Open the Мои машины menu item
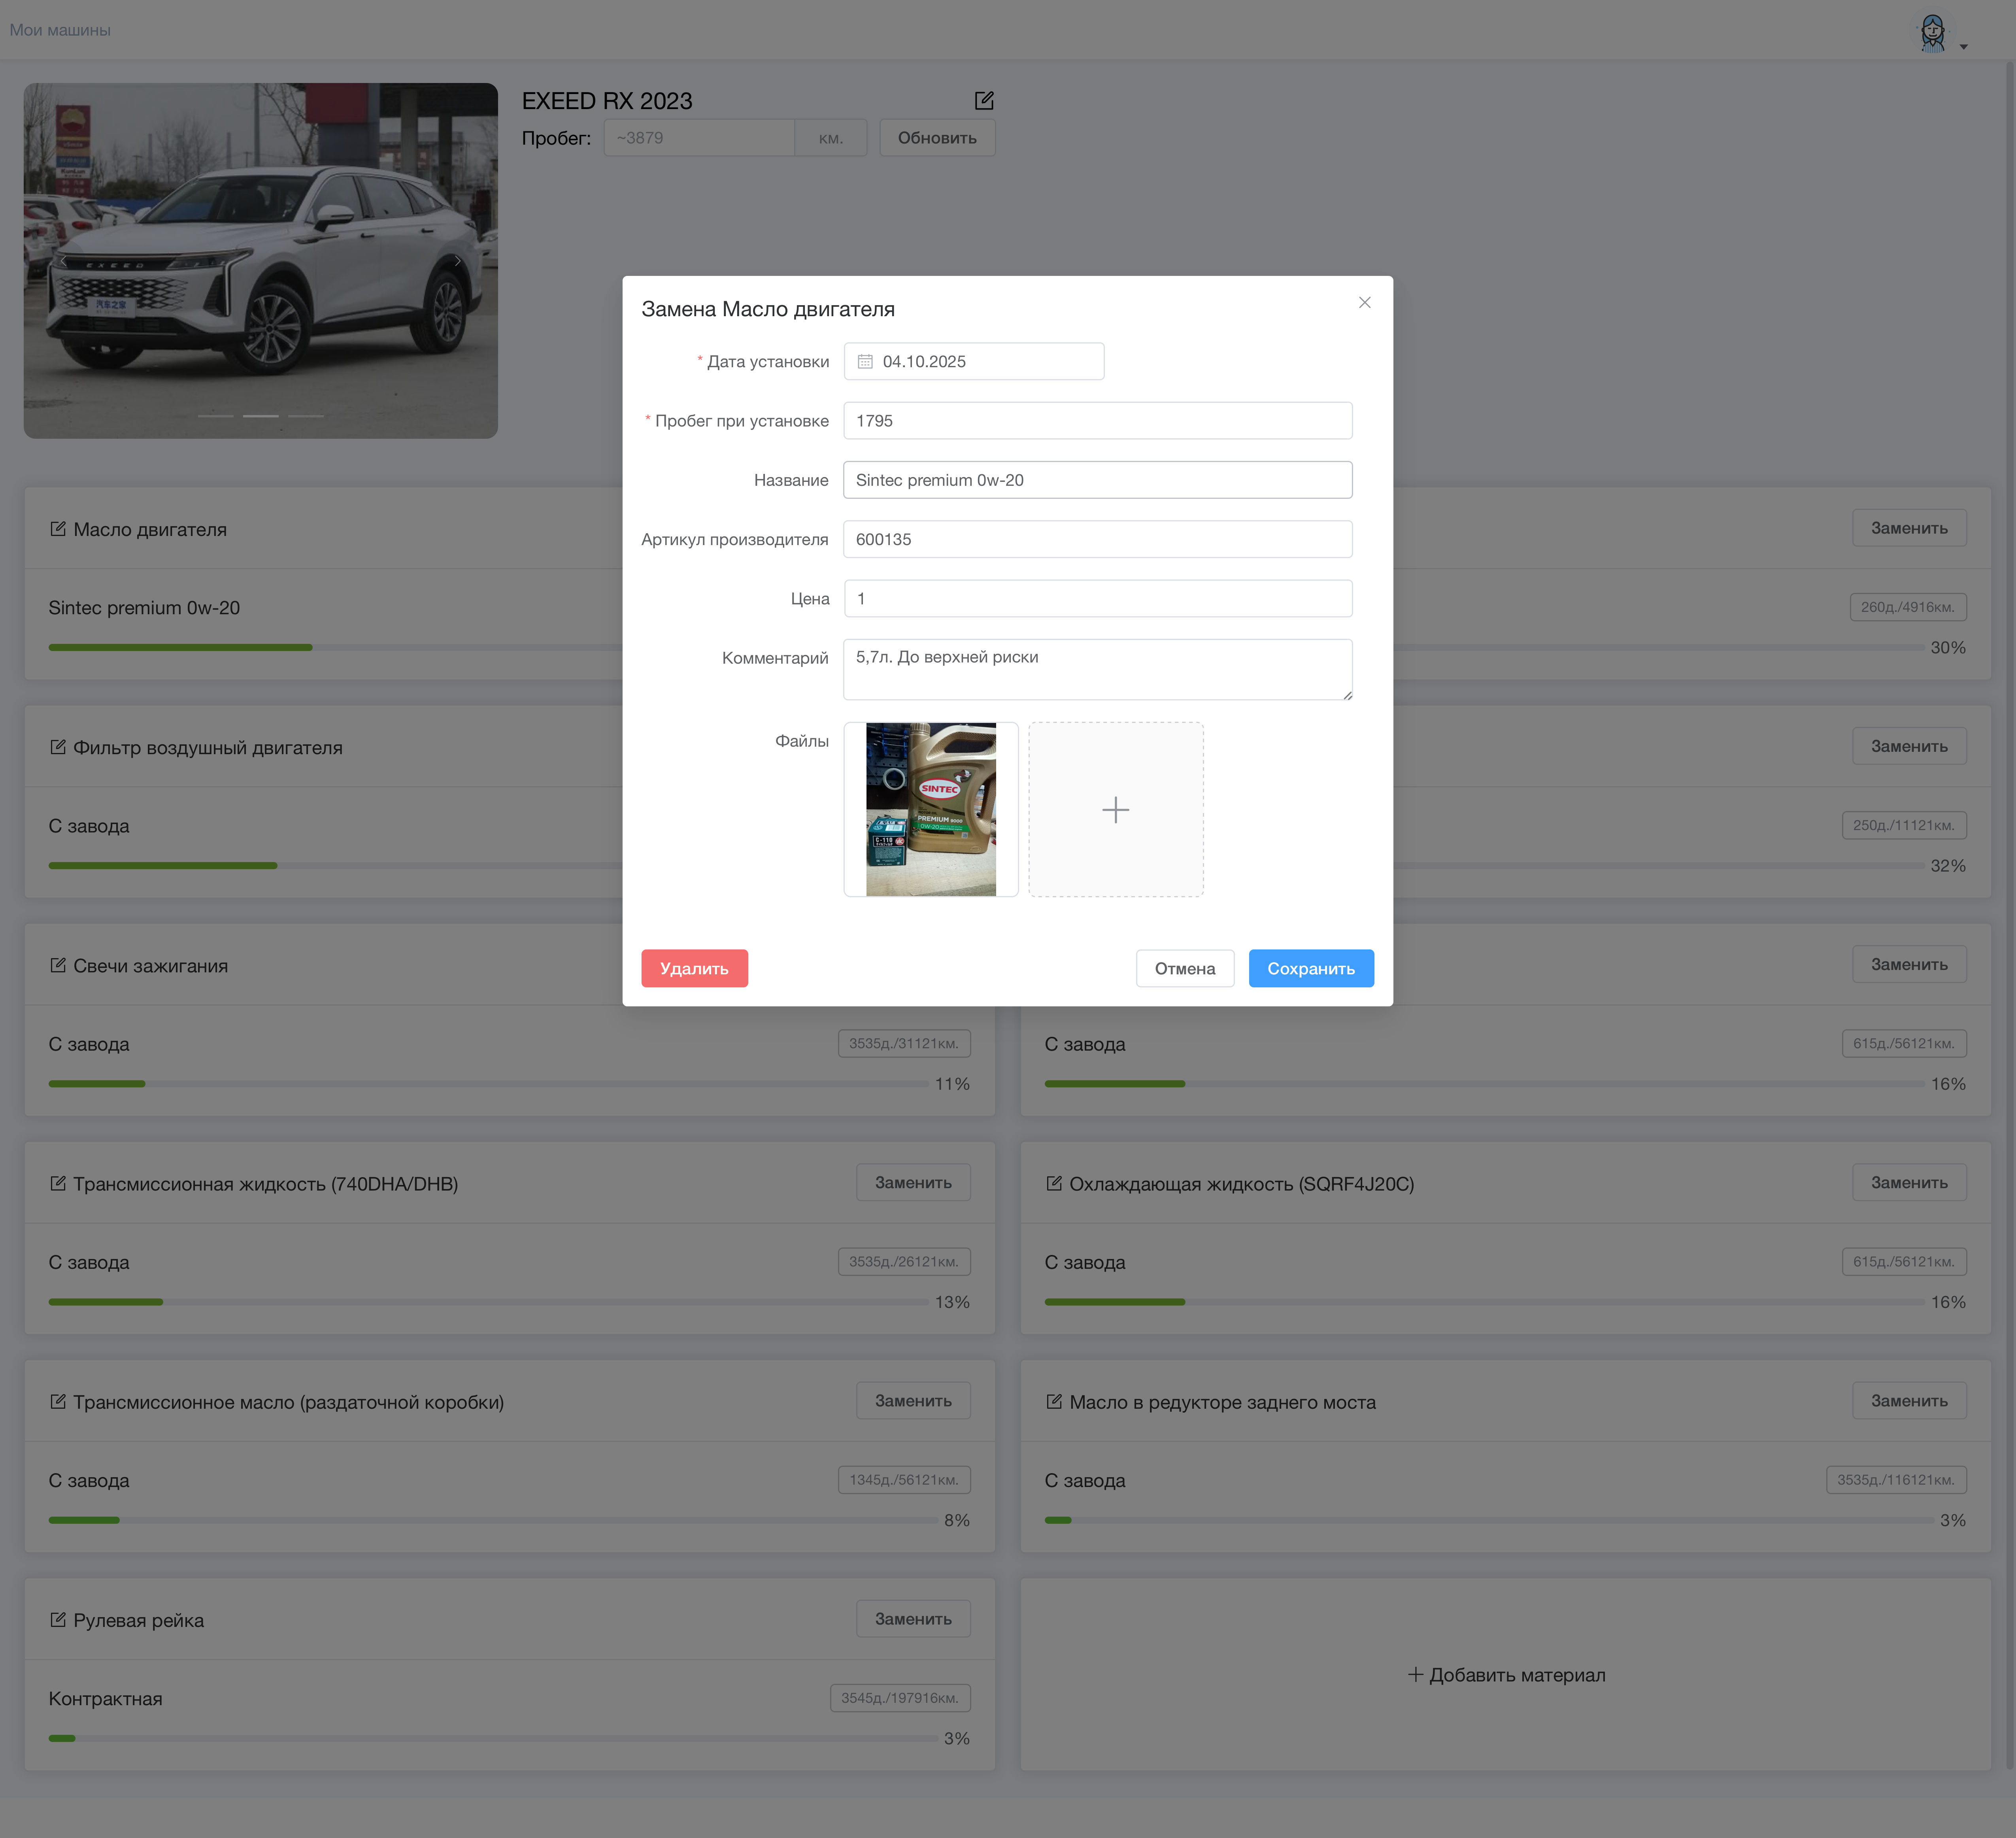The height and width of the screenshot is (1838, 2016). click(x=60, y=30)
